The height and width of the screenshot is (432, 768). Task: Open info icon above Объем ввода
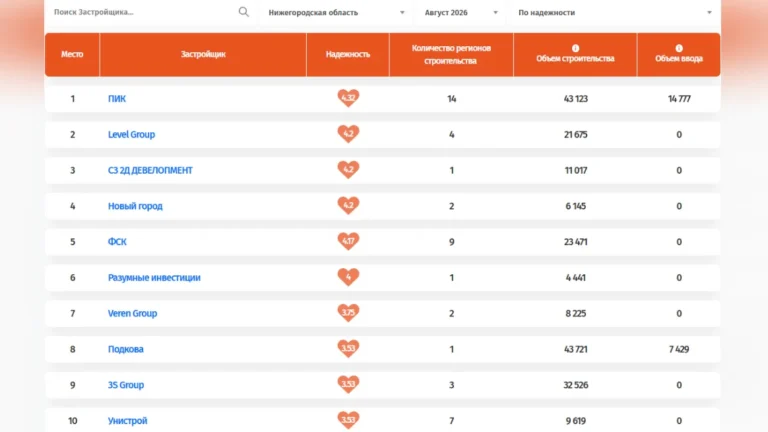click(x=679, y=48)
